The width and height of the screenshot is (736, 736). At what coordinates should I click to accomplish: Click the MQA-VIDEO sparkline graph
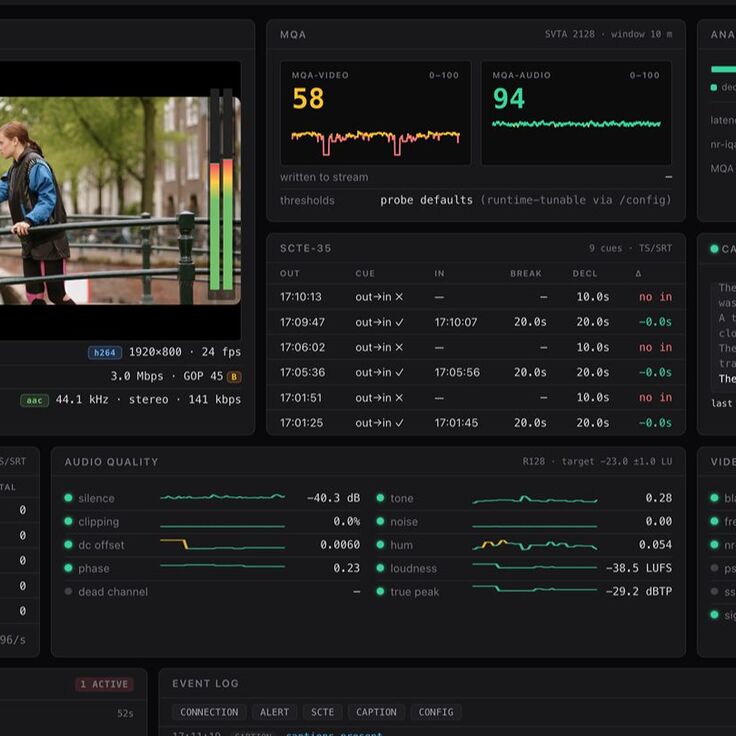(x=376, y=142)
